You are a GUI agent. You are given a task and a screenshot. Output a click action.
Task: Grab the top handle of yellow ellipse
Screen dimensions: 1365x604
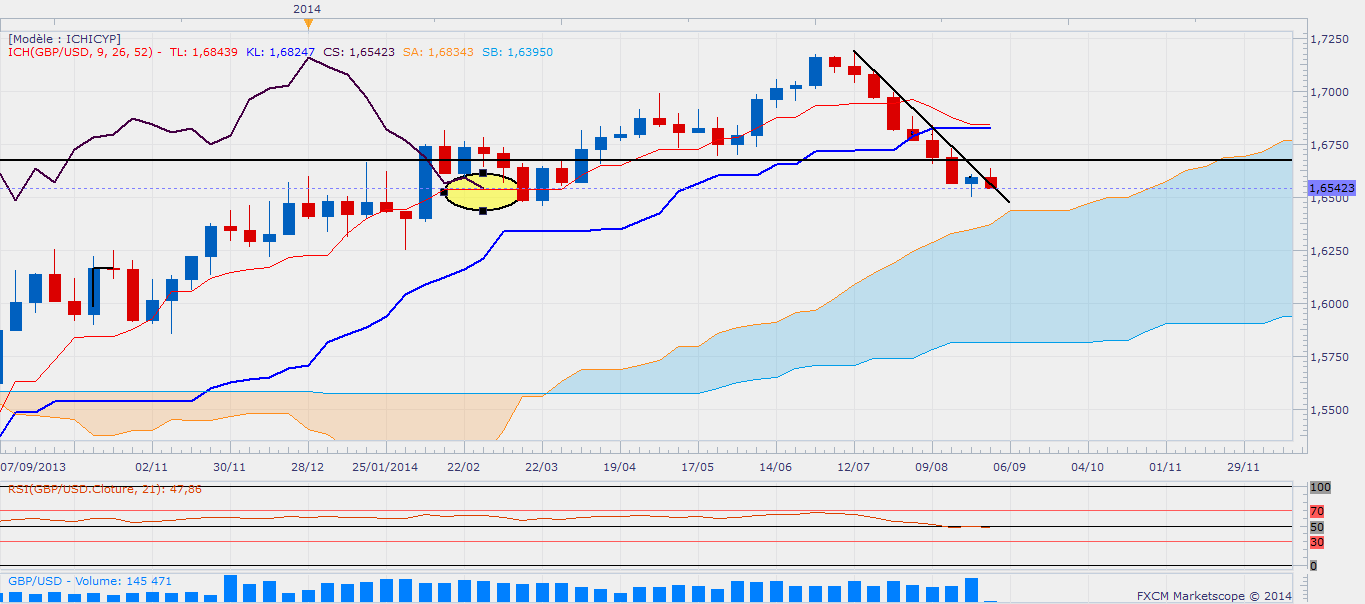[483, 173]
